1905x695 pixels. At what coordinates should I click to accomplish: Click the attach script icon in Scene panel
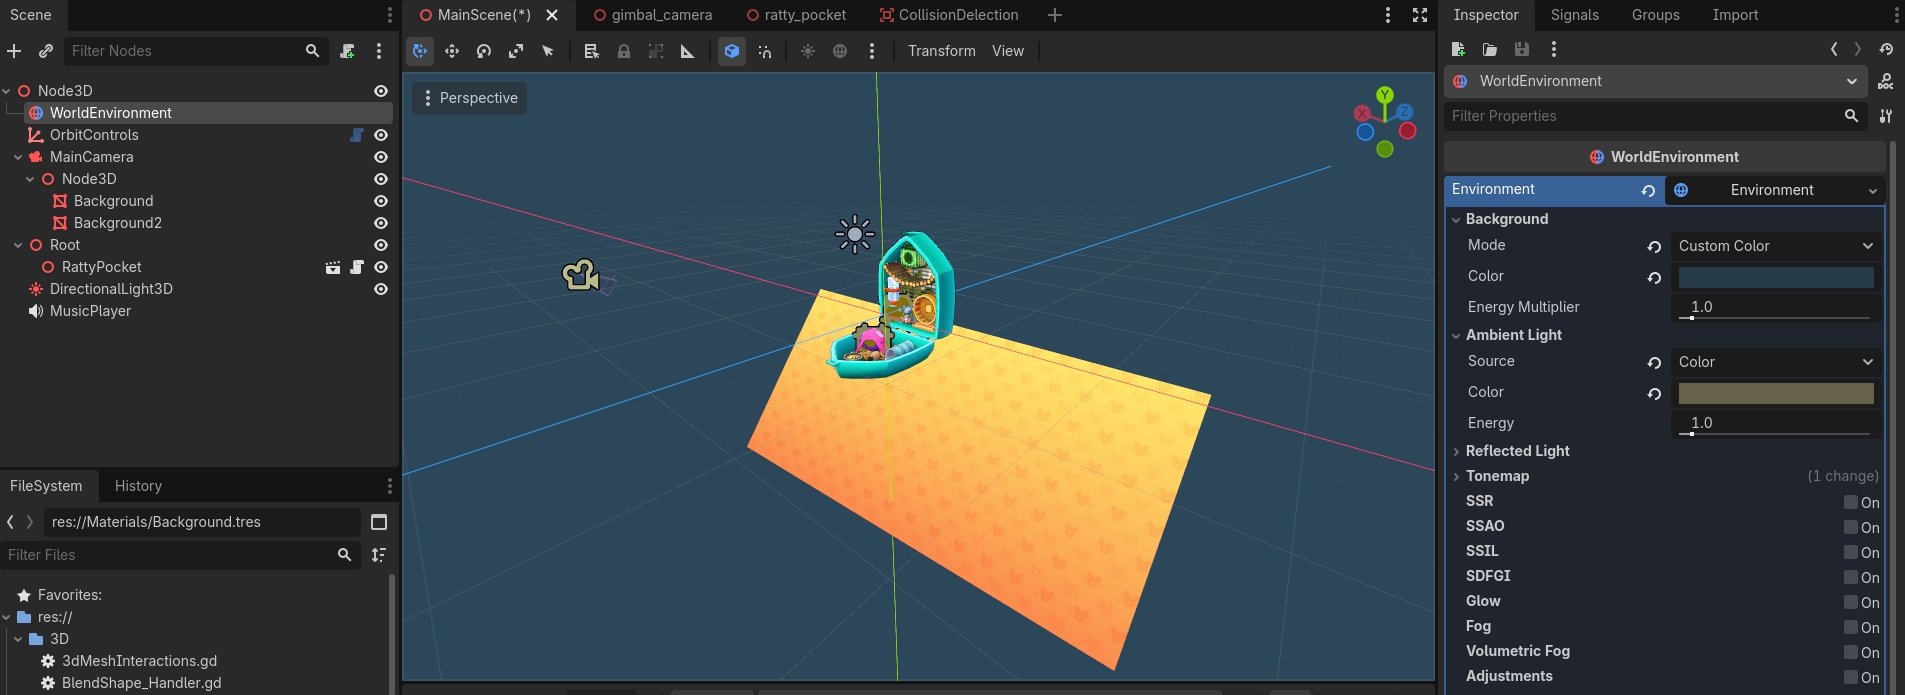(x=347, y=51)
